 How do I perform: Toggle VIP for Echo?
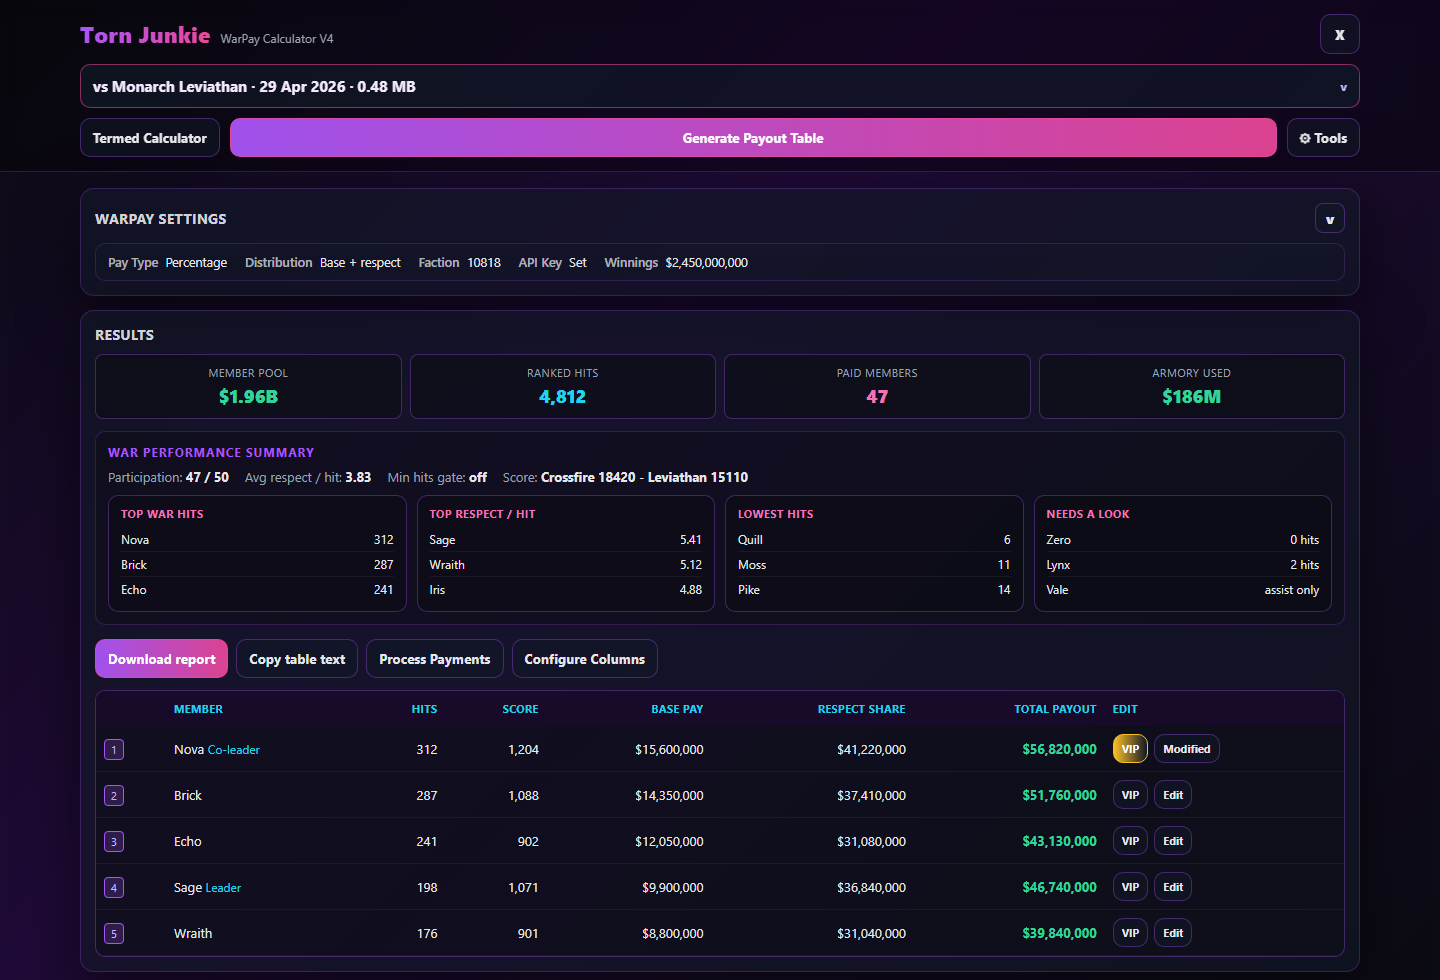(x=1130, y=841)
